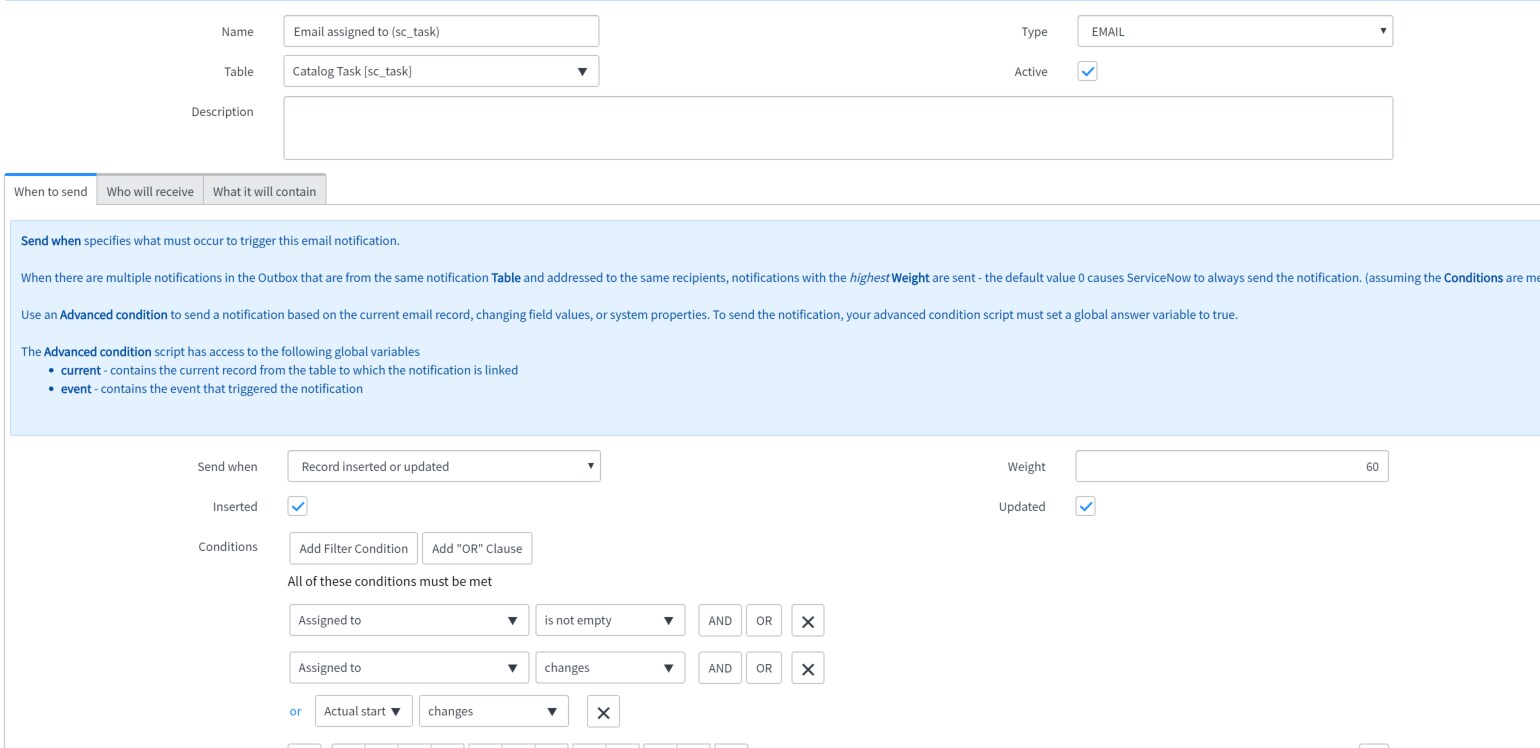This screenshot has width=1540, height=748.
Task: Open the "What it will contain" tab
Action: pyautogui.click(x=265, y=191)
